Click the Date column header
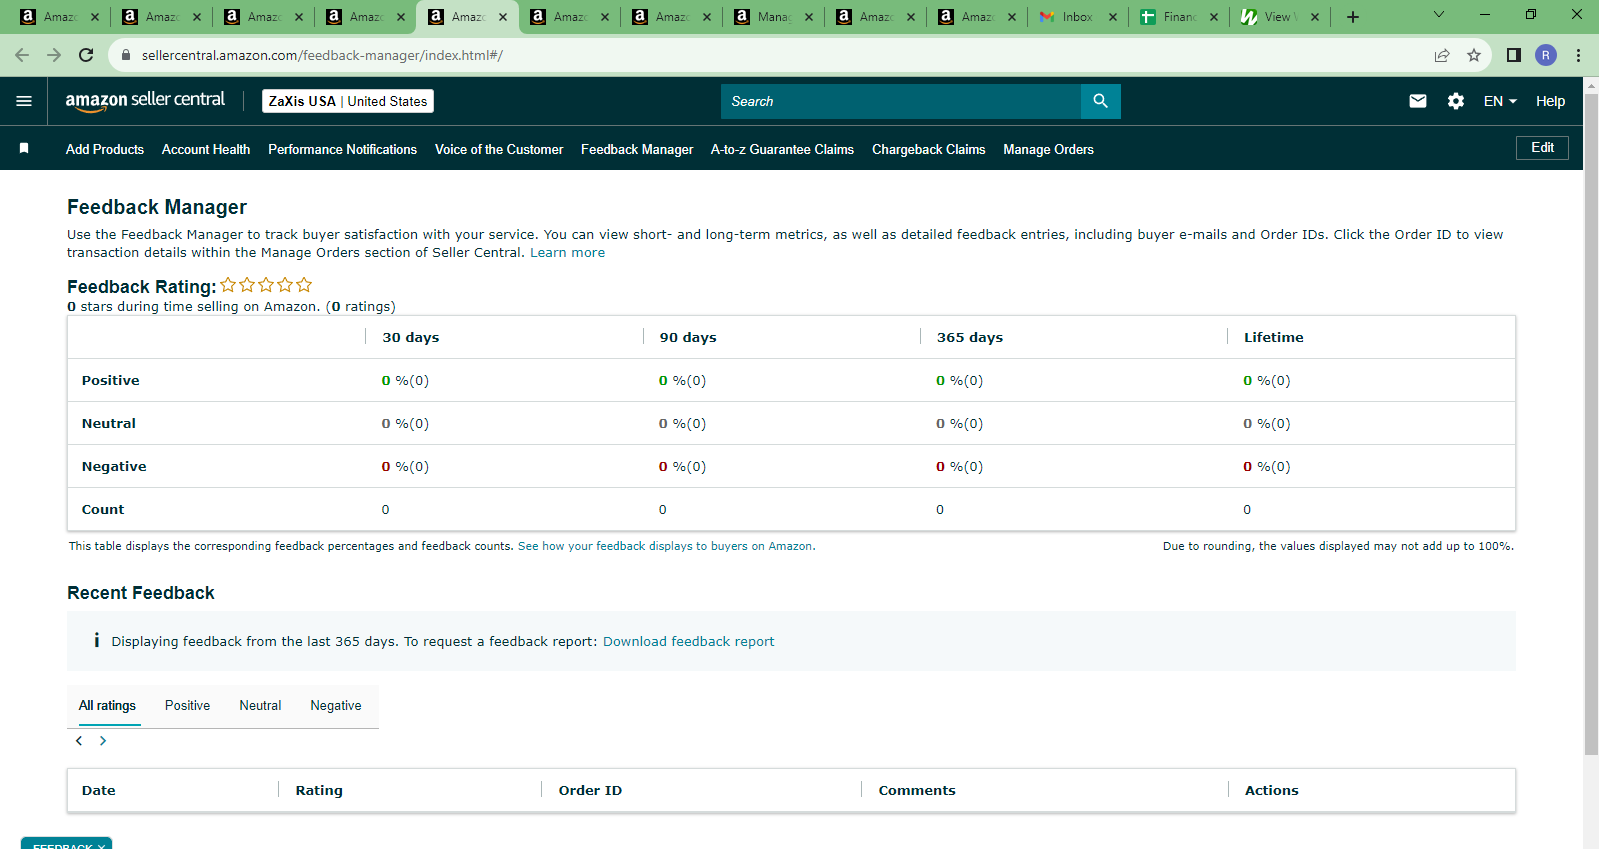The image size is (1599, 849). tap(99, 790)
